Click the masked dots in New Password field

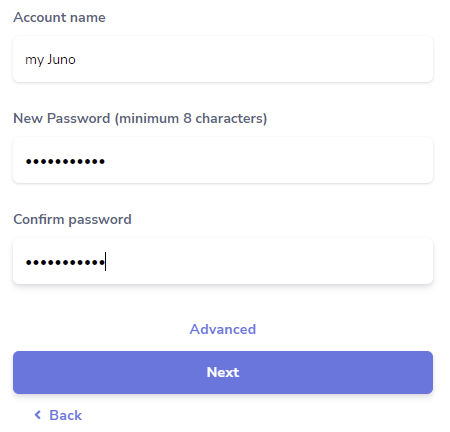pyautogui.click(x=65, y=162)
